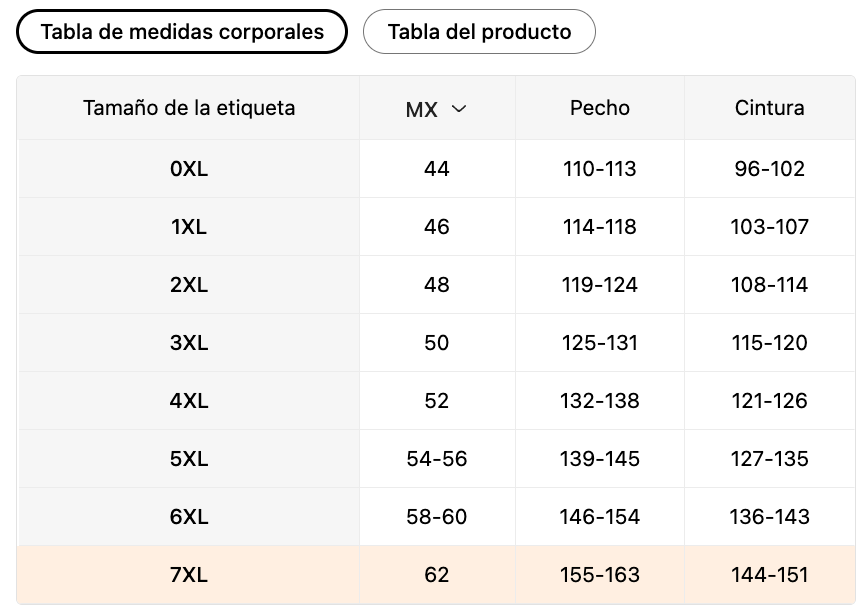Click the chevron next to MX
The width and height of the screenshot is (862, 612).
pyautogui.click(x=459, y=109)
